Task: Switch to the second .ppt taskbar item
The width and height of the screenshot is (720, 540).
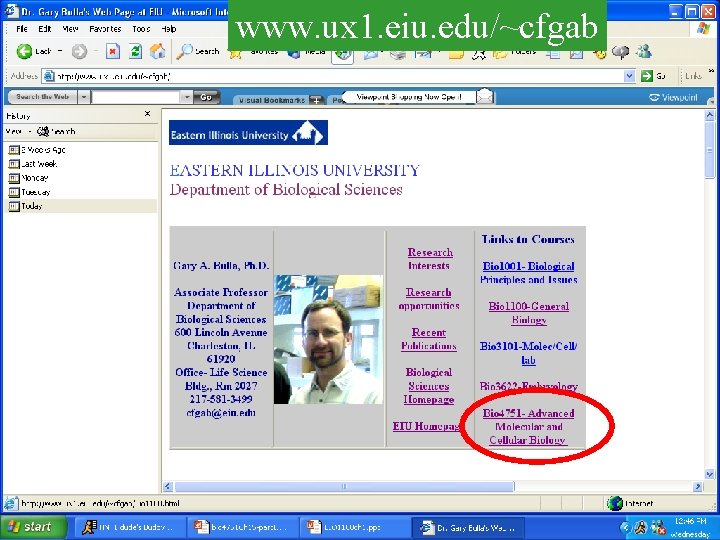Action: coord(354,527)
